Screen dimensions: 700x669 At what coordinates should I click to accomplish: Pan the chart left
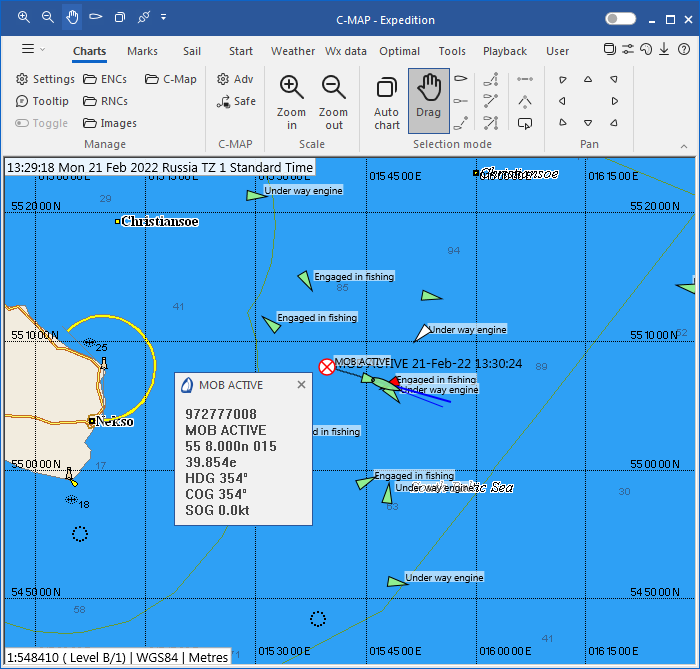pos(562,101)
